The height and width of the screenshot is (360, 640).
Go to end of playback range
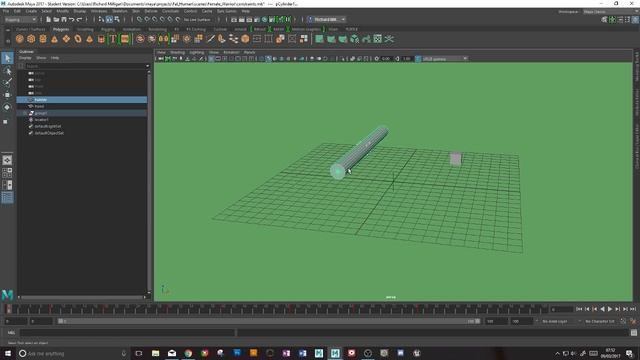[633, 309]
